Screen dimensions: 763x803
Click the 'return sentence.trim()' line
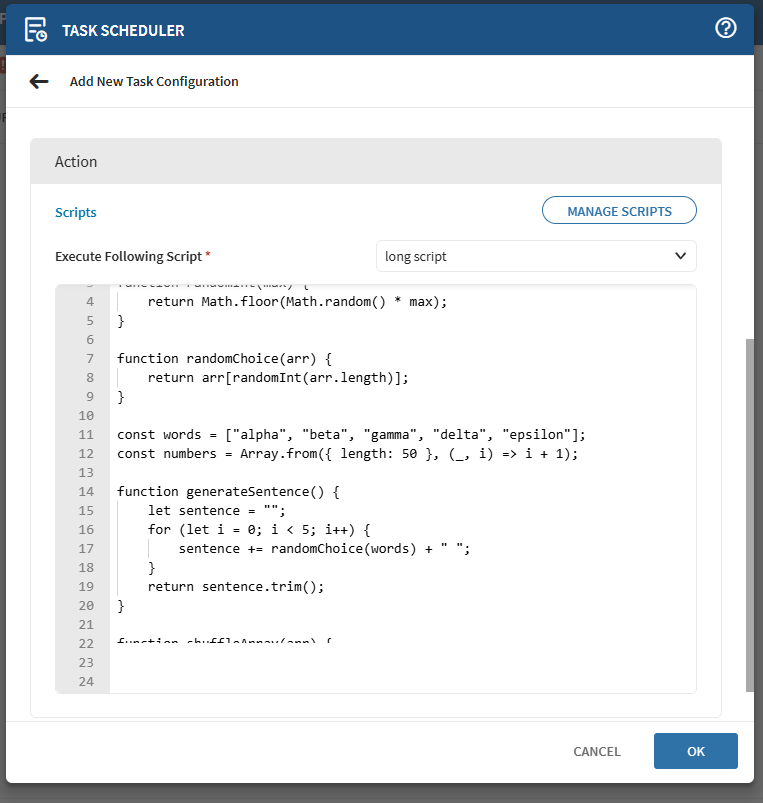(236, 586)
